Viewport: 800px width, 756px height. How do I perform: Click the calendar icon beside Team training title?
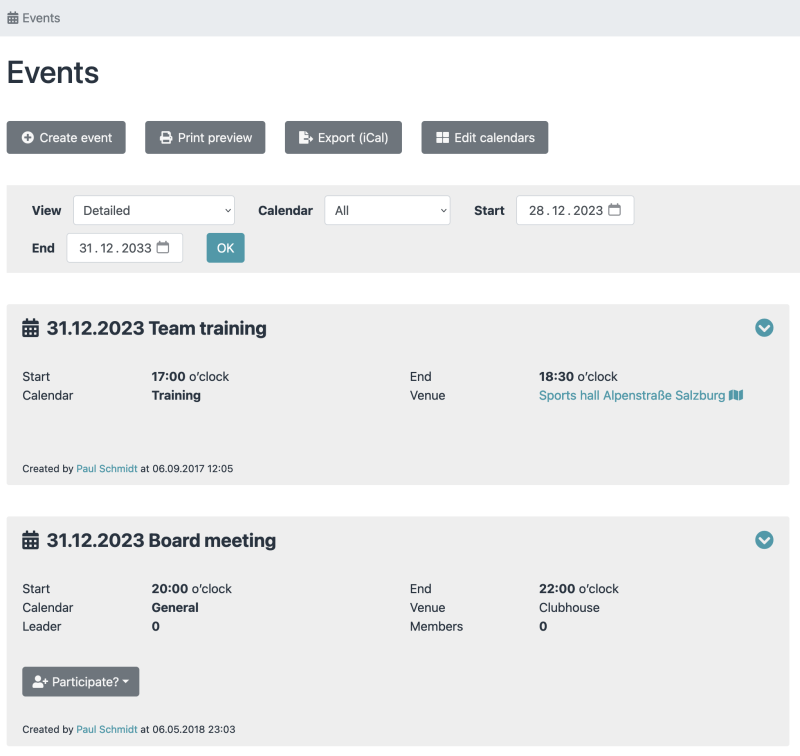pos(30,328)
